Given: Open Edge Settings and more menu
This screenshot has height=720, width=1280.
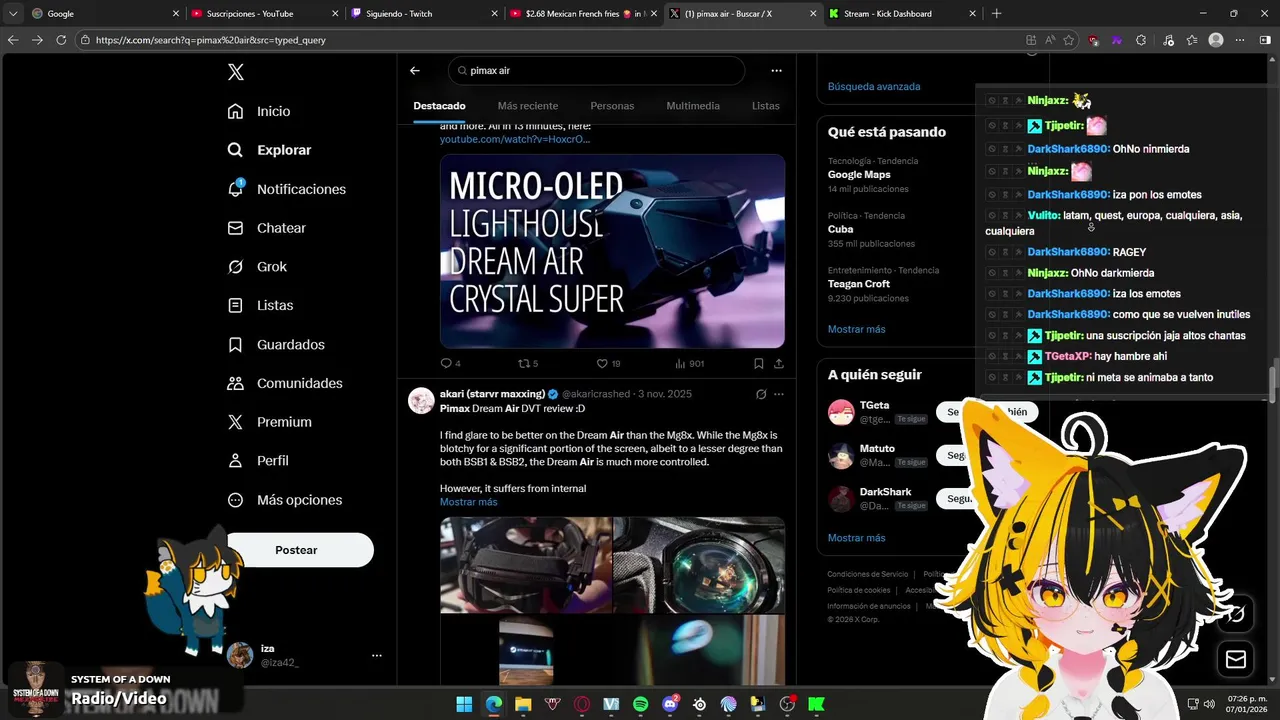Looking at the screenshot, I should 1239,40.
